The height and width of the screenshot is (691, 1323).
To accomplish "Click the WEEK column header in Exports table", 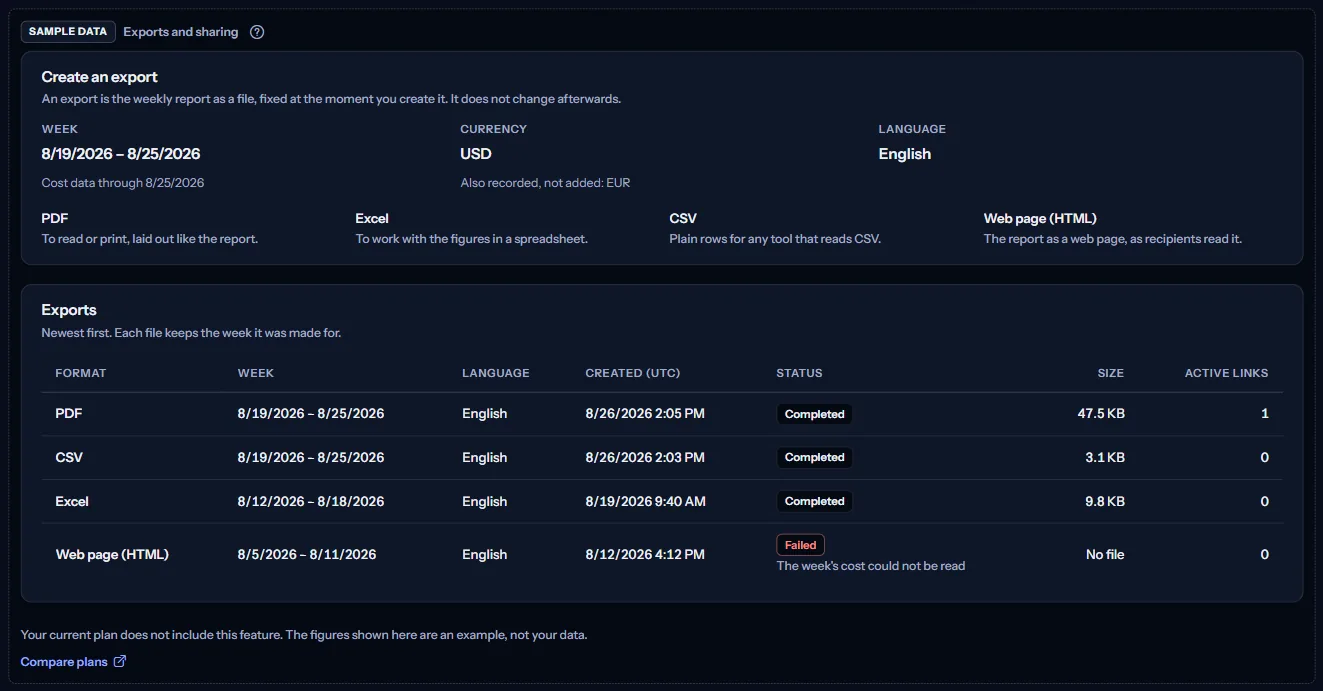I will [x=256, y=373].
